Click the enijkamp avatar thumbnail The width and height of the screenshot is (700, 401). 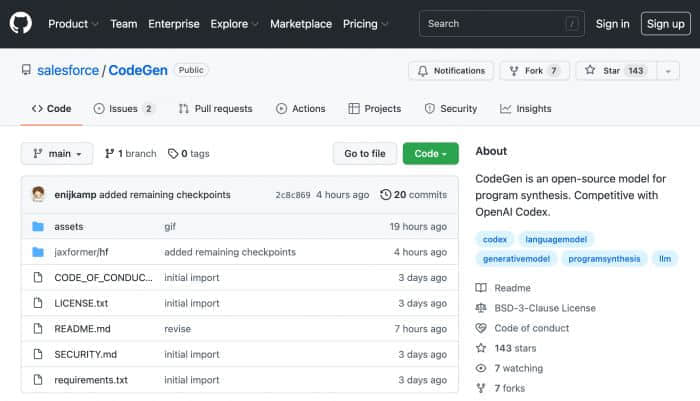click(x=38, y=194)
